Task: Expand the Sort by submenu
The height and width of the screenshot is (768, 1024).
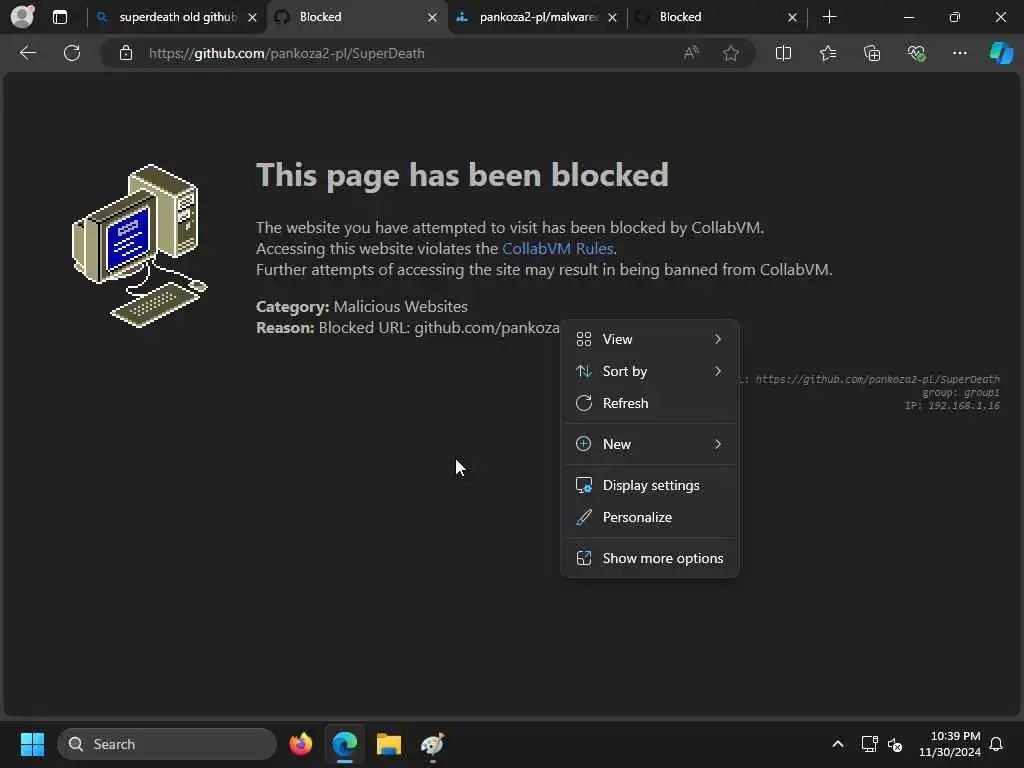Action: pyautogui.click(x=650, y=371)
